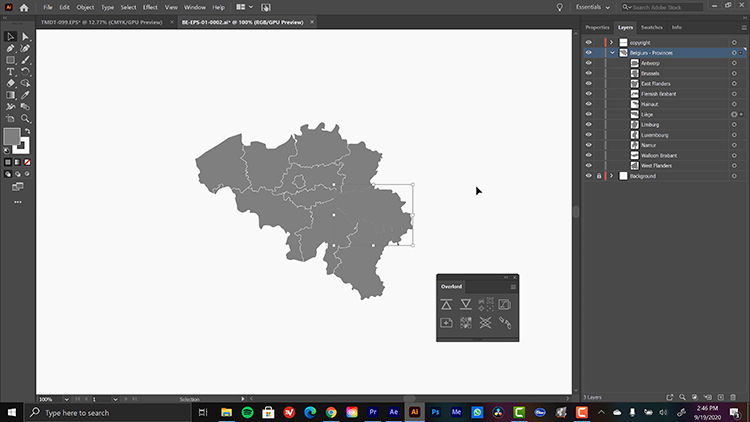Open the Layers panel options menu

pos(744,28)
